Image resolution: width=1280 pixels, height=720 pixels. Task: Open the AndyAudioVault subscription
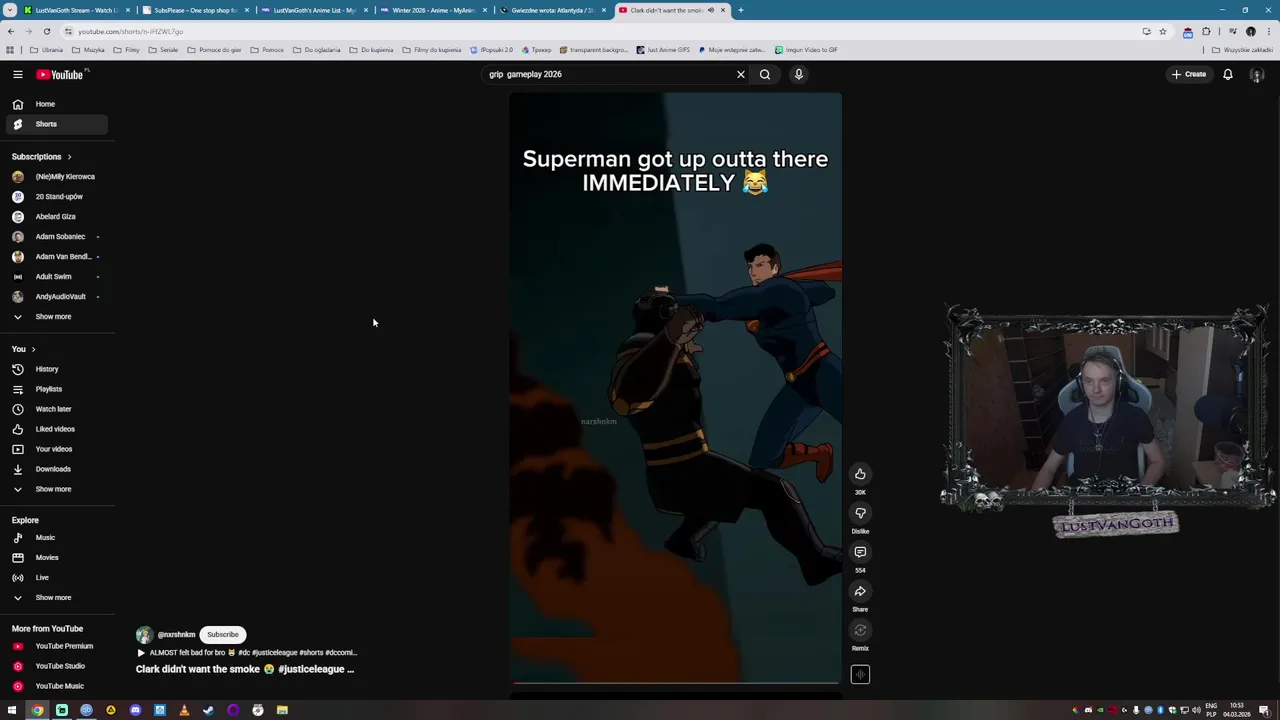(55, 297)
